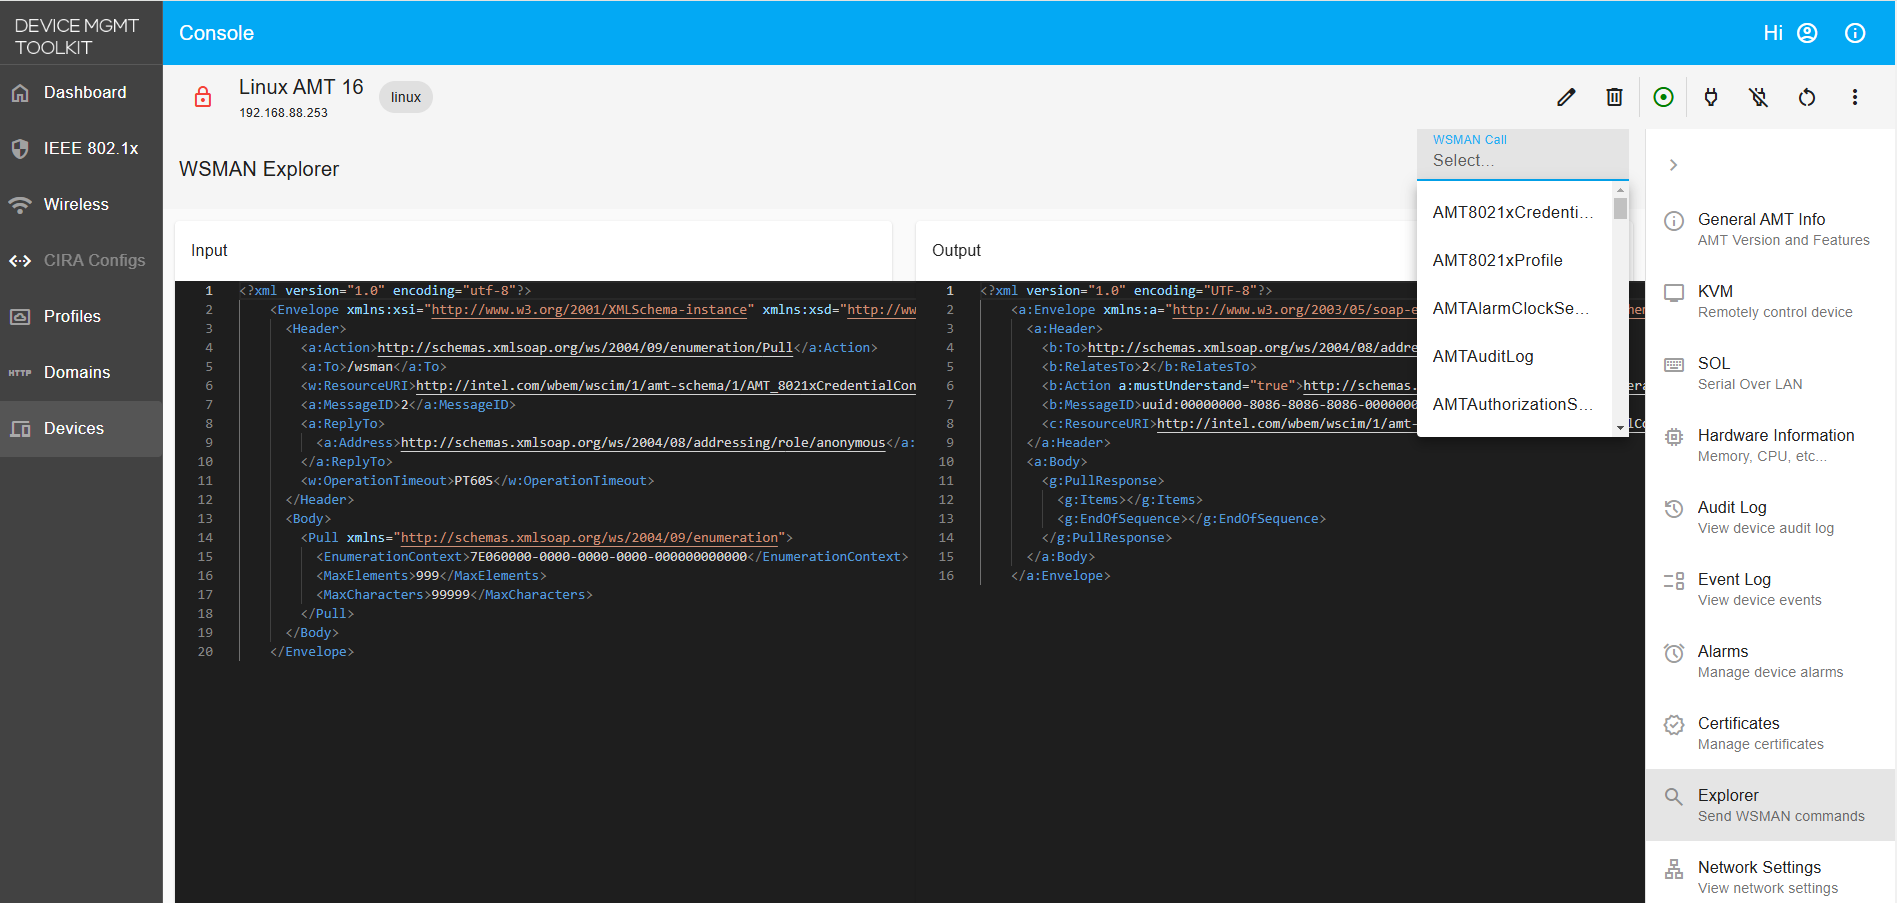Click the crossed-out plug disconnect icon
The width and height of the screenshot is (1897, 903).
[x=1758, y=97]
